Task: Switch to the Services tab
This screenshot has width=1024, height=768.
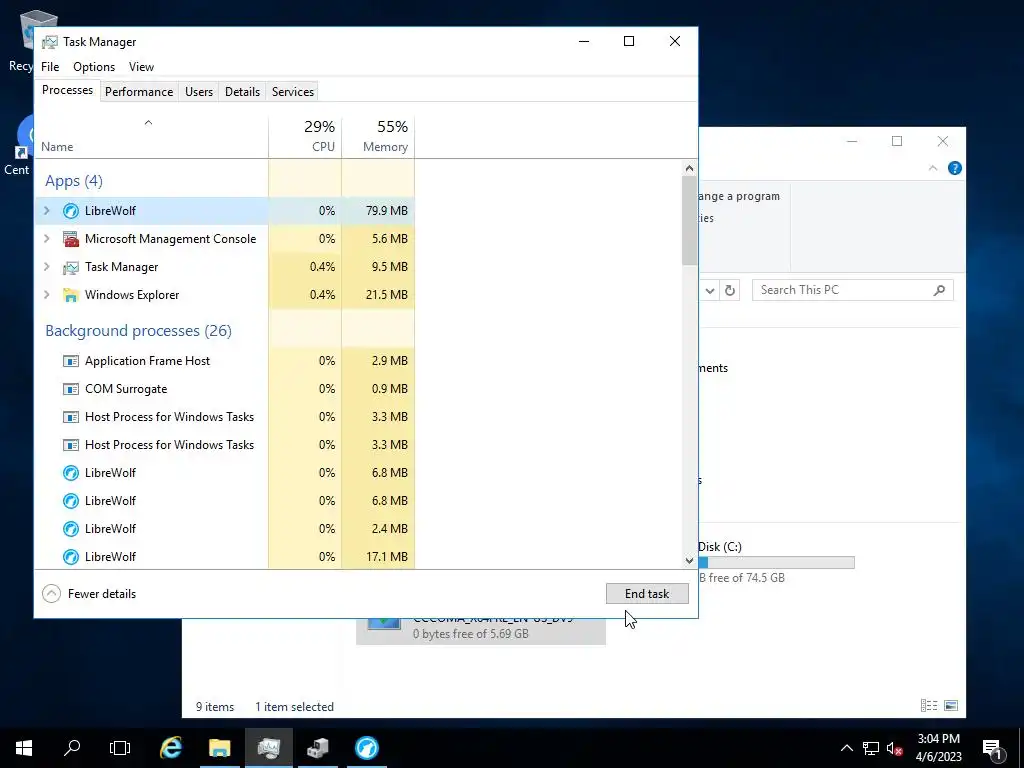Action: [293, 92]
